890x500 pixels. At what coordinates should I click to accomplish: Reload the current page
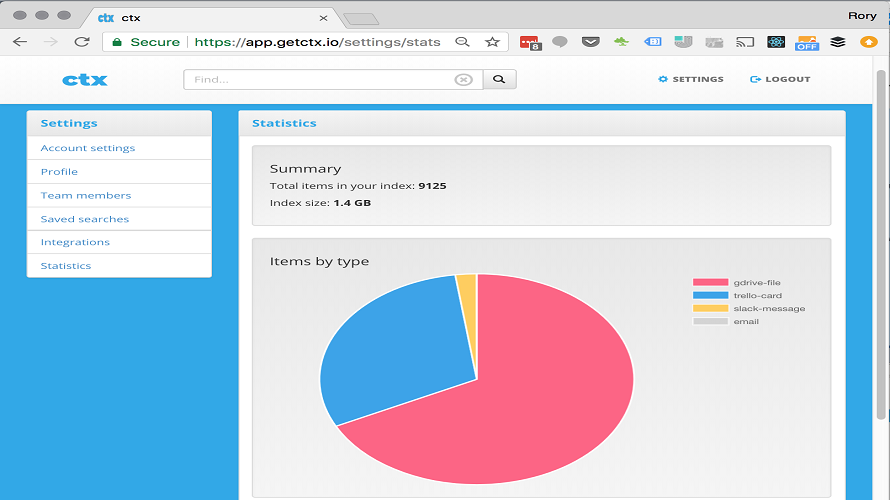[82, 41]
